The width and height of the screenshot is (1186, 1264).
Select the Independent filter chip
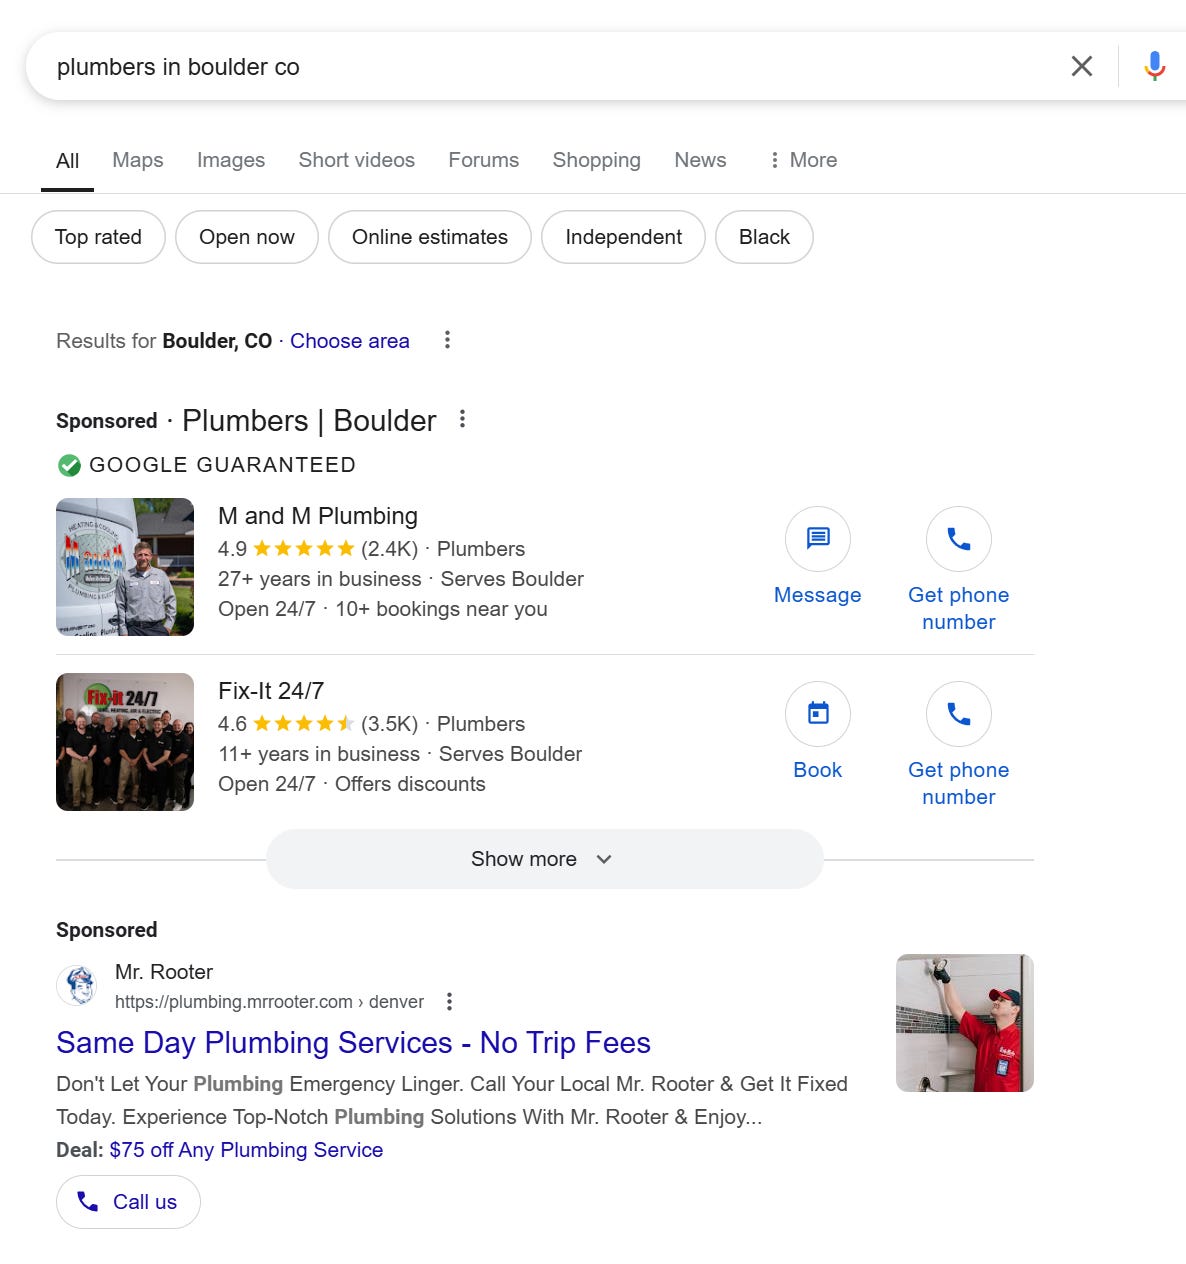(x=623, y=237)
